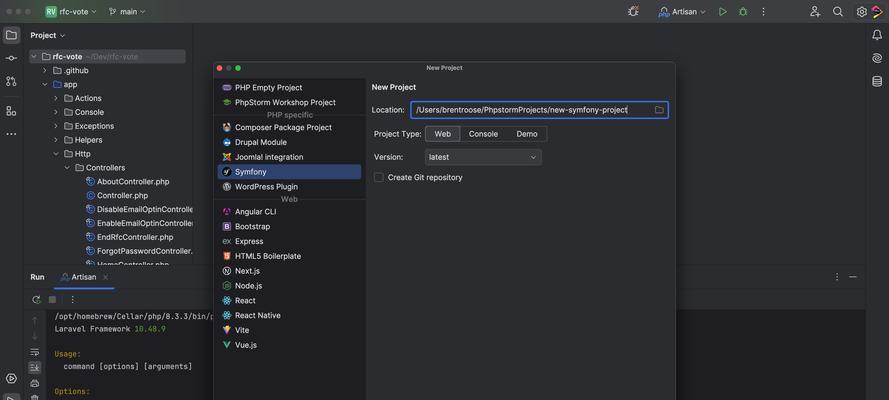This screenshot has width=889, height=400.
Task: Open Run tool window options menu
Action: [x=837, y=277]
